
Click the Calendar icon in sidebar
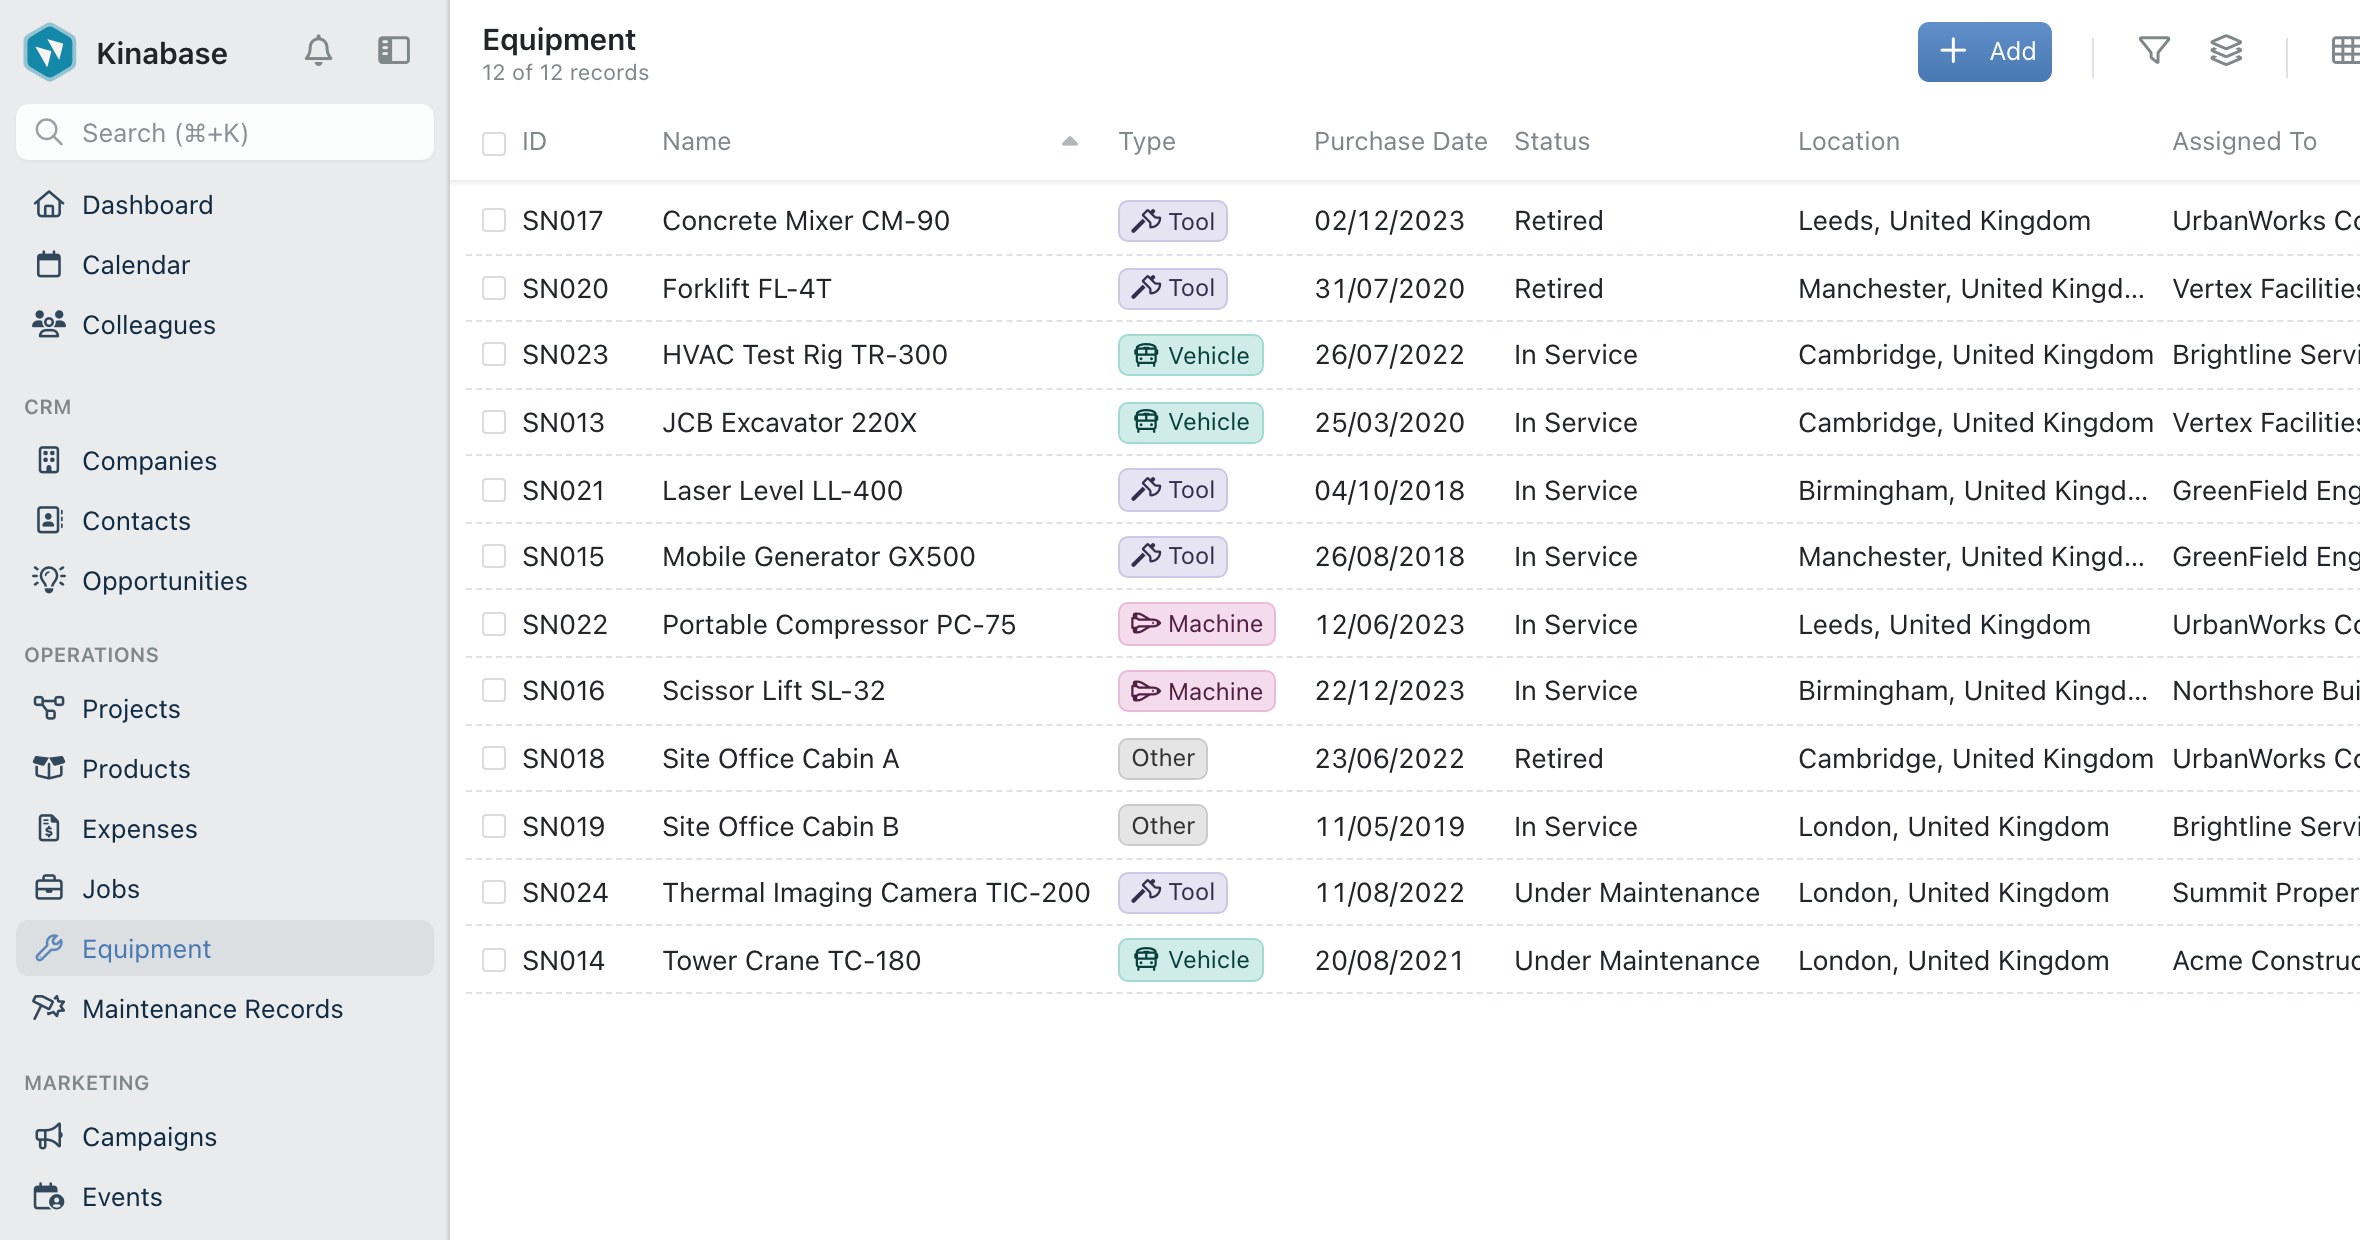49,265
